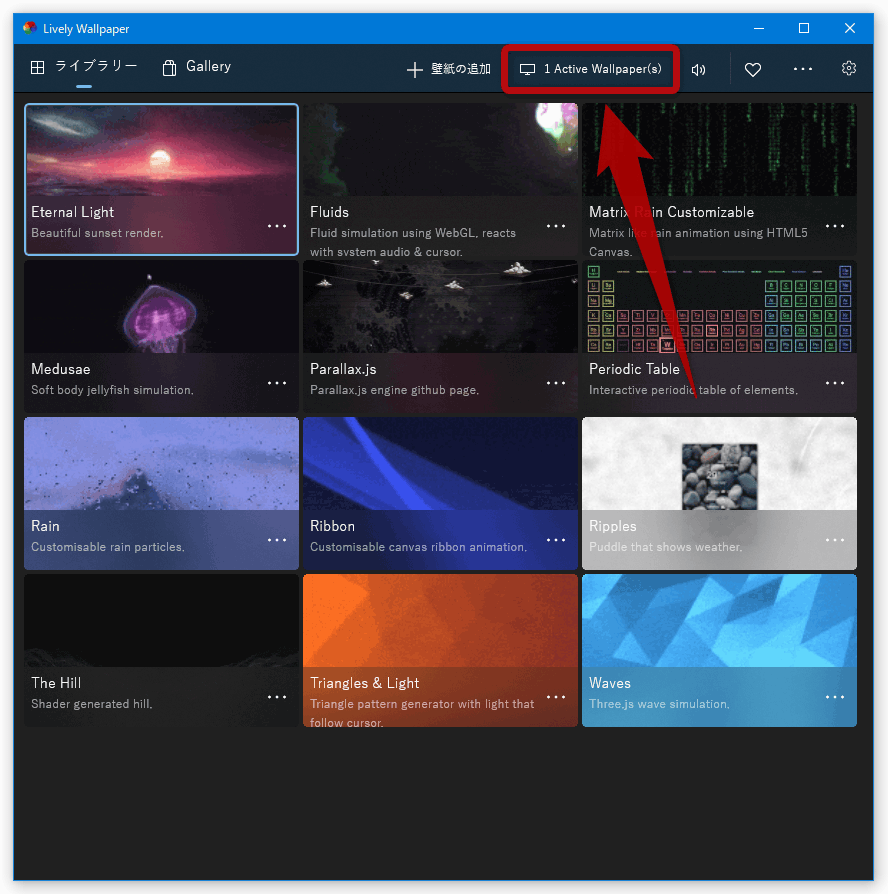Screen dimensions: 888x894
Task: Close the Lively Wallpaper window
Action: [850, 28]
